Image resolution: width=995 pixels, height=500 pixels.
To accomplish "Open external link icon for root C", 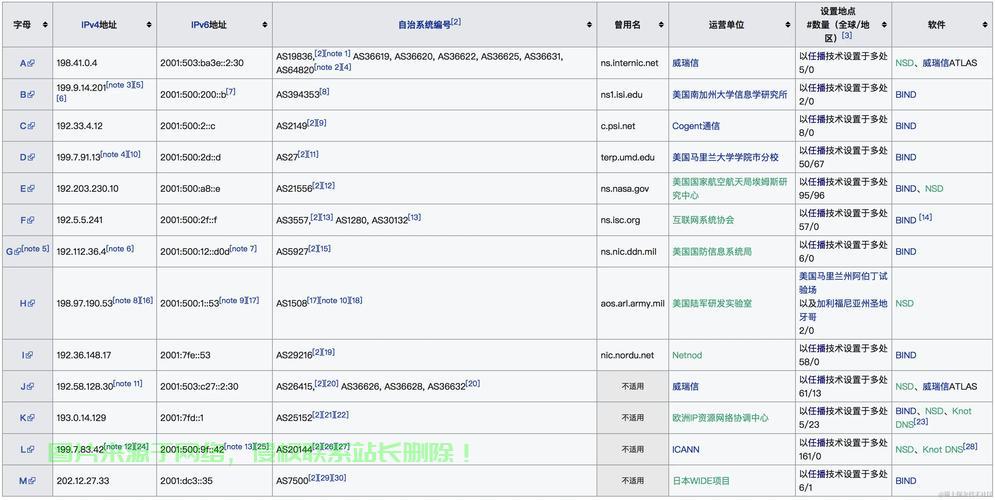I will coord(31,126).
